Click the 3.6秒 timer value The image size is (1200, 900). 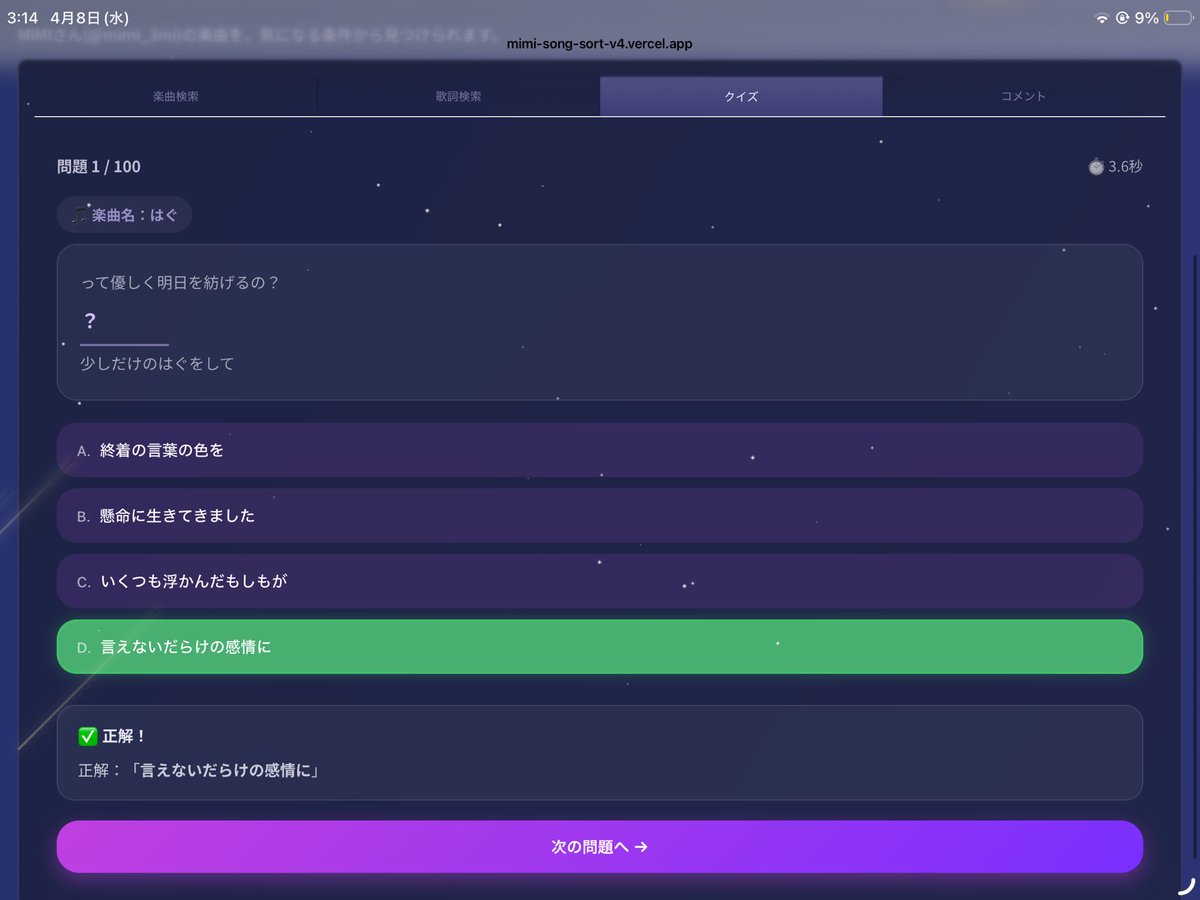pyautogui.click(x=1125, y=167)
